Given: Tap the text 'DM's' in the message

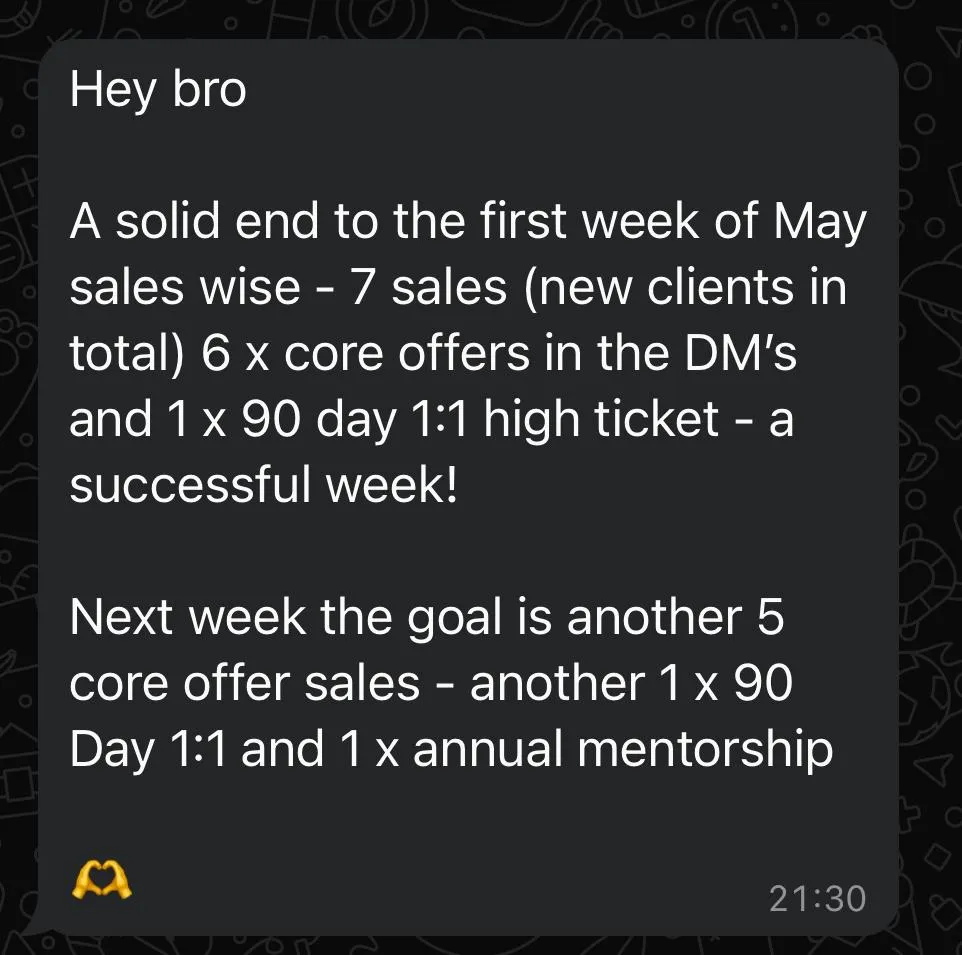Looking at the screenshot, I should click(740, 353).
